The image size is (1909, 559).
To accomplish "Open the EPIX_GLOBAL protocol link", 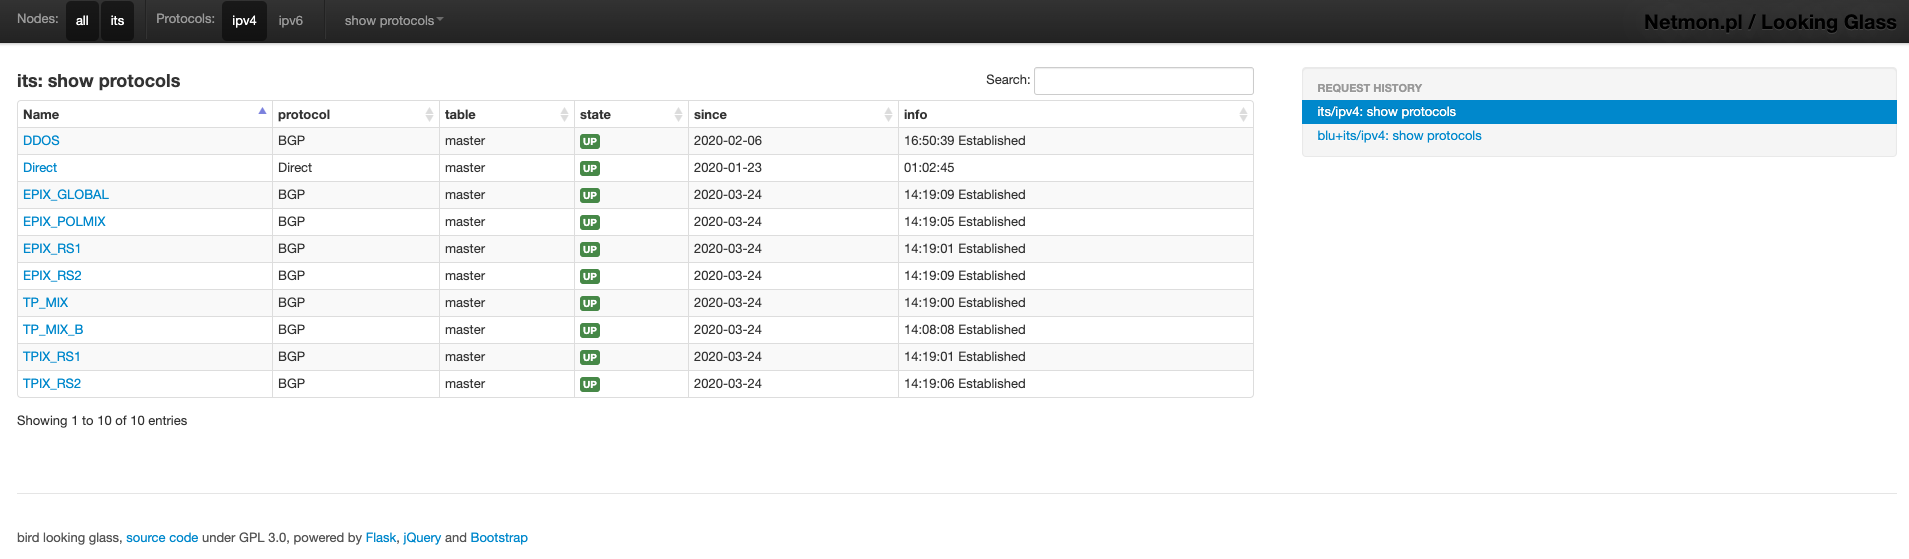I will click(x=66, y=195).
